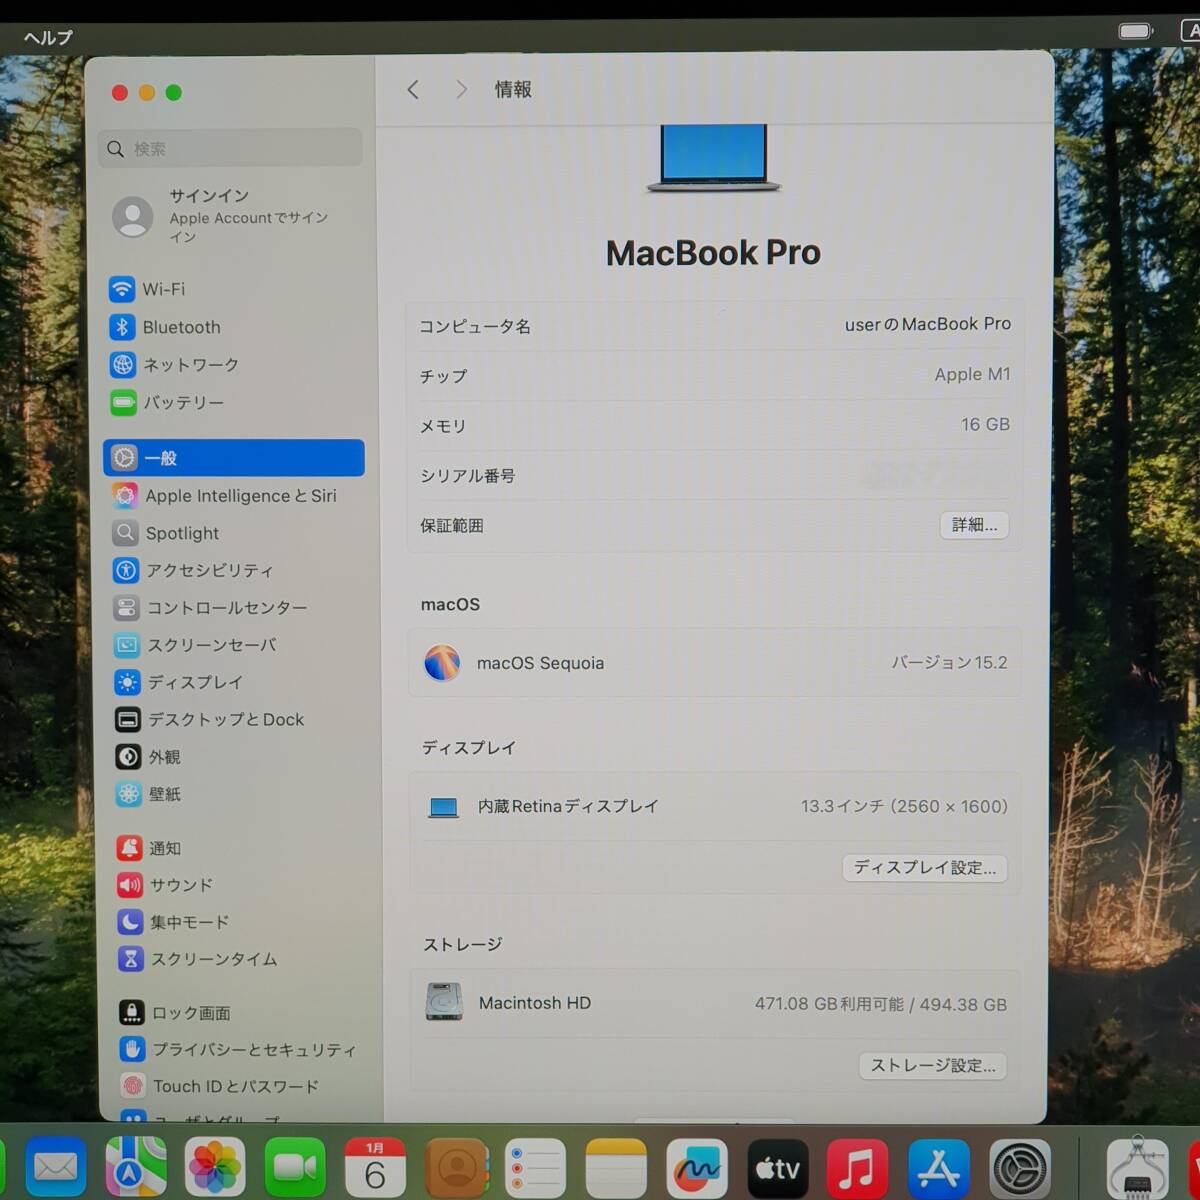Click バージョン15.2 version text
The image size is (1200, 1200).
click(x=949, y=663)
